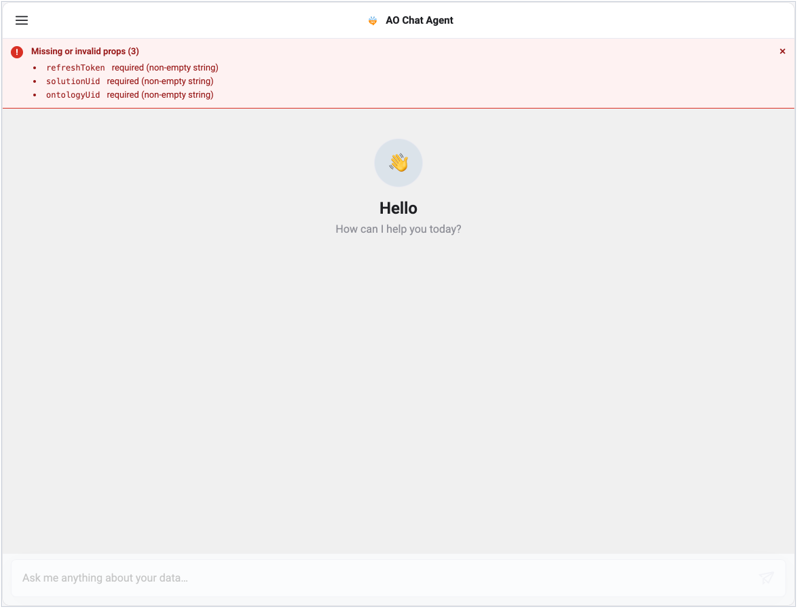Viewport: 797px width, 608px height.
Task: Click the bullet point before ontologyUid
Action: tap(35, 95)
